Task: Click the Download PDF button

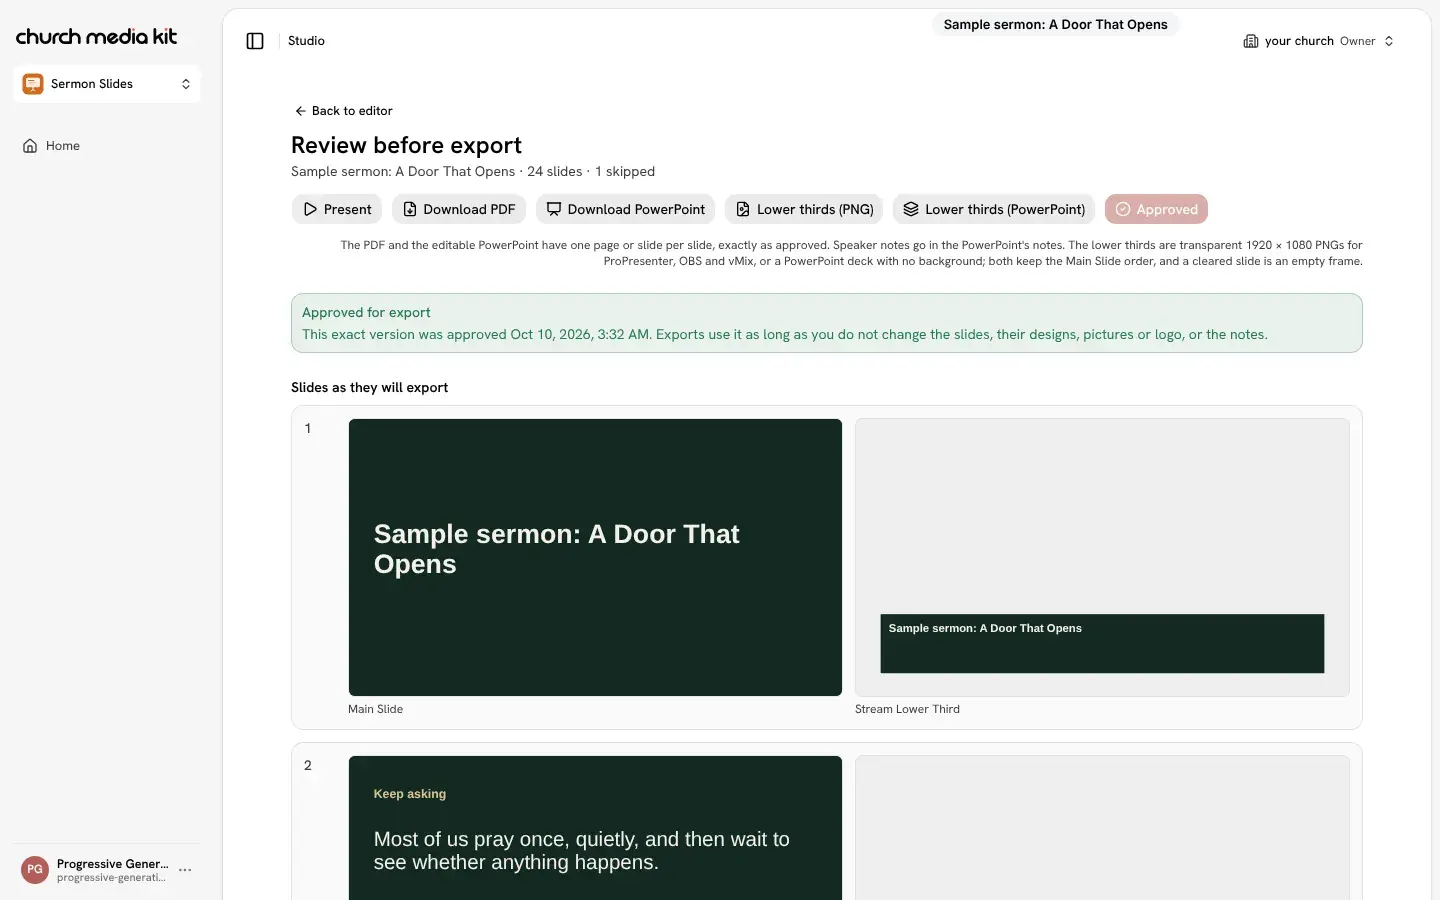Action: click(459, 209)
